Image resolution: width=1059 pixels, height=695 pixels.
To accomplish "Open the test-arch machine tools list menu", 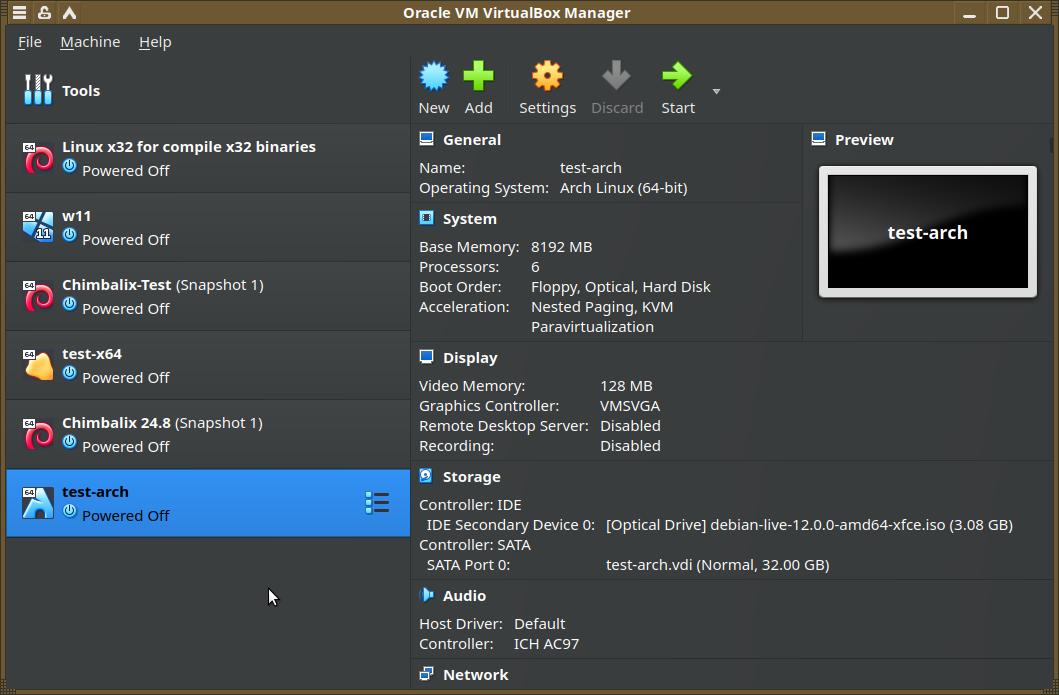I will (x=377, y=503).
